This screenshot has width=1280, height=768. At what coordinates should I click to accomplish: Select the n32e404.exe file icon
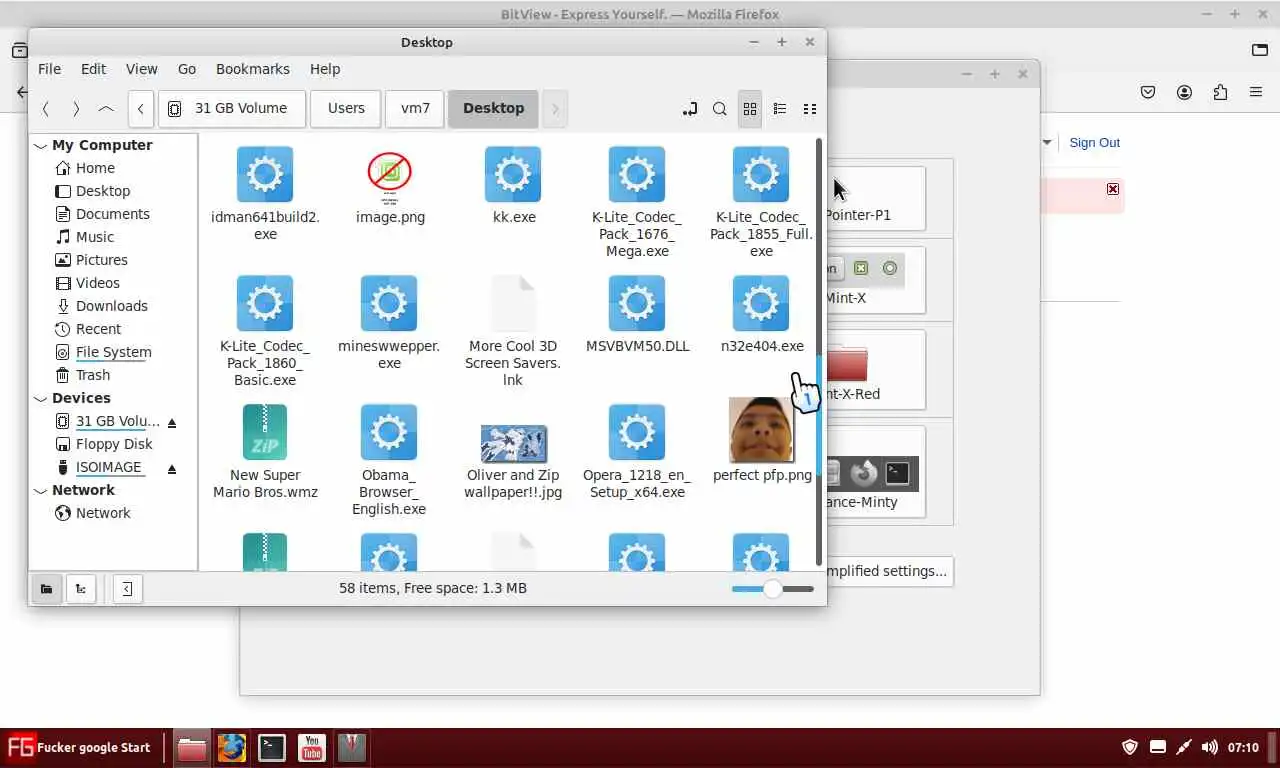pos(761,304)
